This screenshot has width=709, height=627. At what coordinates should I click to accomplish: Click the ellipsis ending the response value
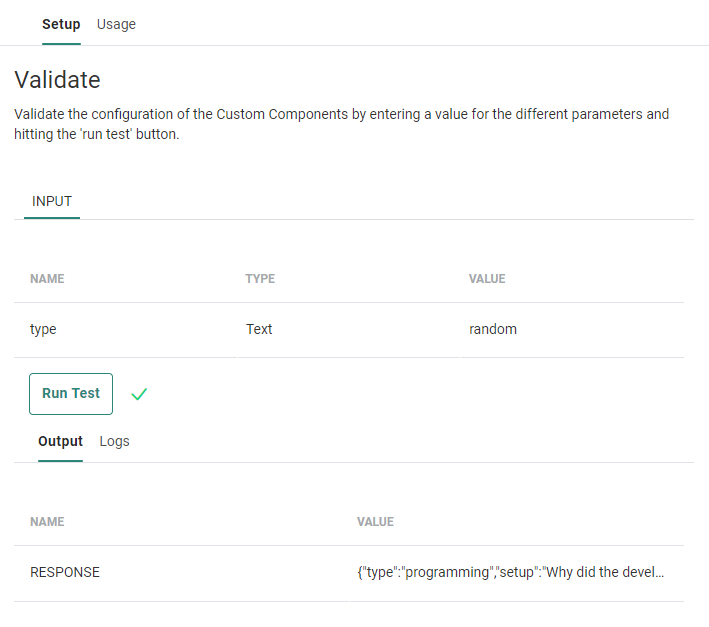pos(657,573)
